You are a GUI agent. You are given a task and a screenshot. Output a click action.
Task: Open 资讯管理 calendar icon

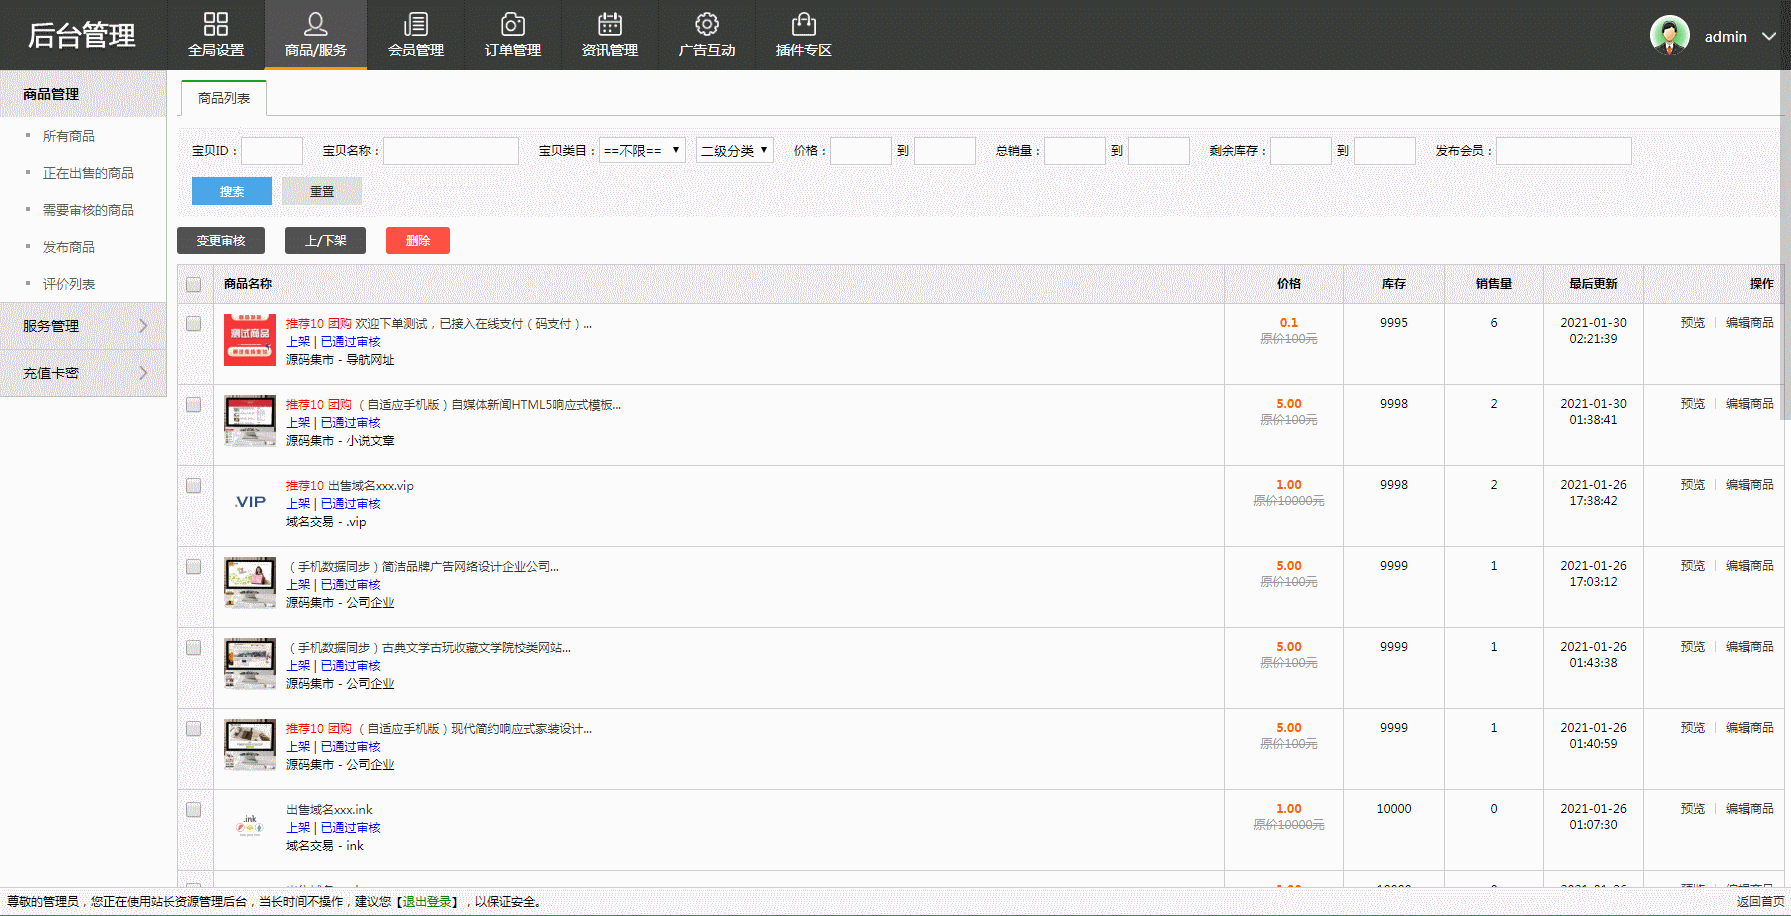point(610,24)
